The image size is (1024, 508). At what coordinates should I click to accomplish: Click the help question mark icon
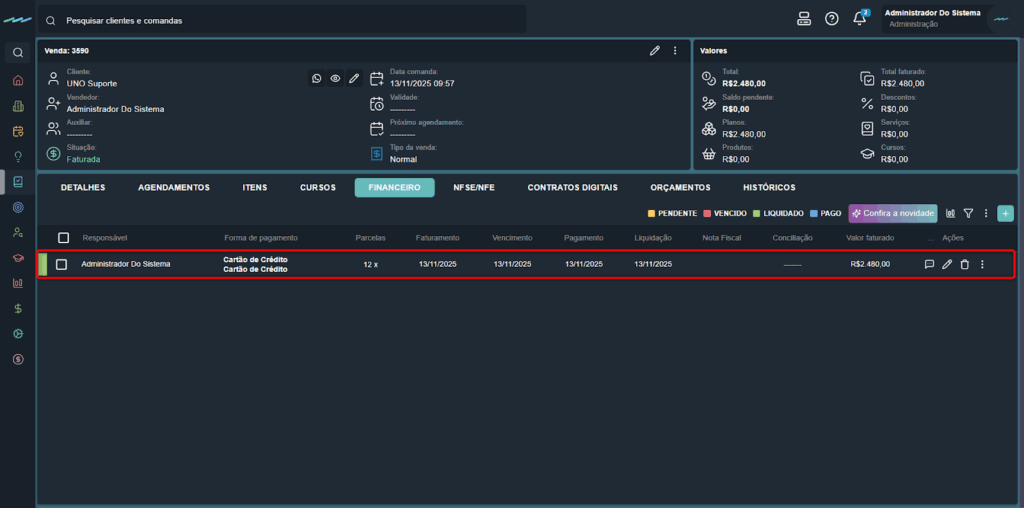tap(832, 19)
